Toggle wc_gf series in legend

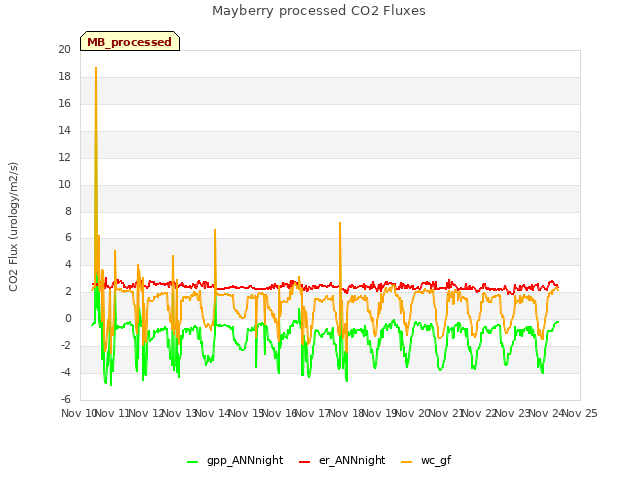(x=426, y=460)
